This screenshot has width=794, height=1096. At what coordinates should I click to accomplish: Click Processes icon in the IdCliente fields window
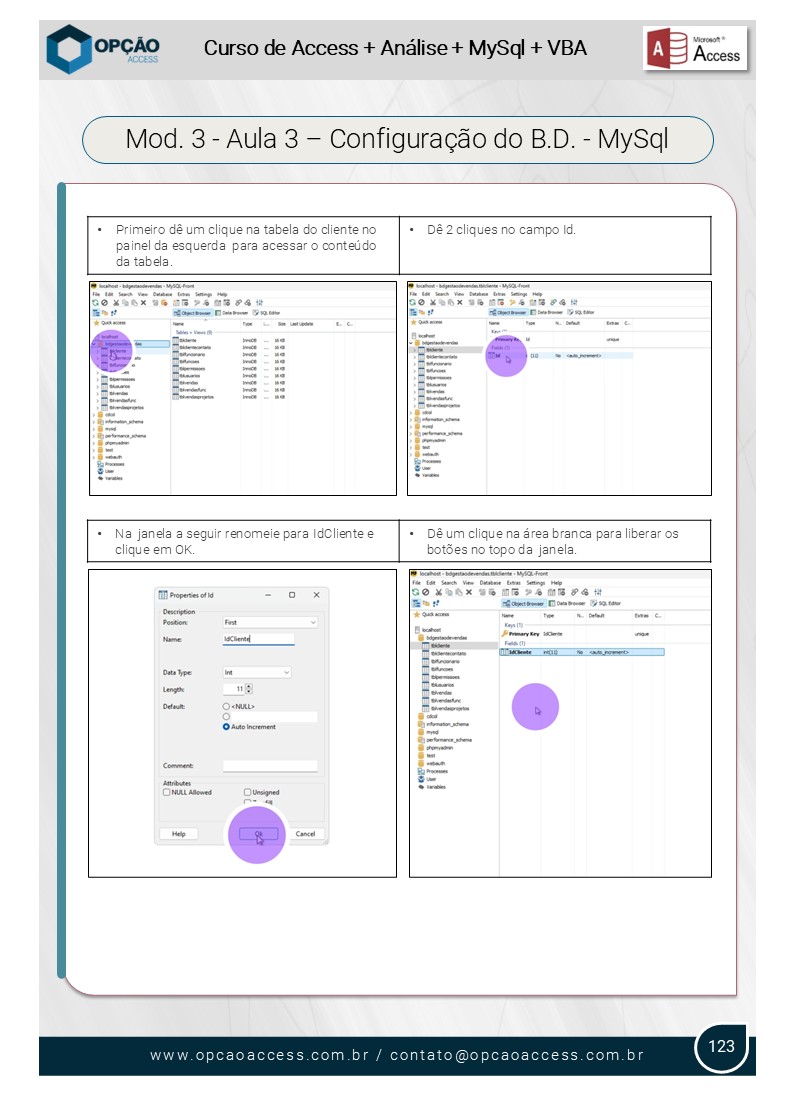[x=421, y=772]
